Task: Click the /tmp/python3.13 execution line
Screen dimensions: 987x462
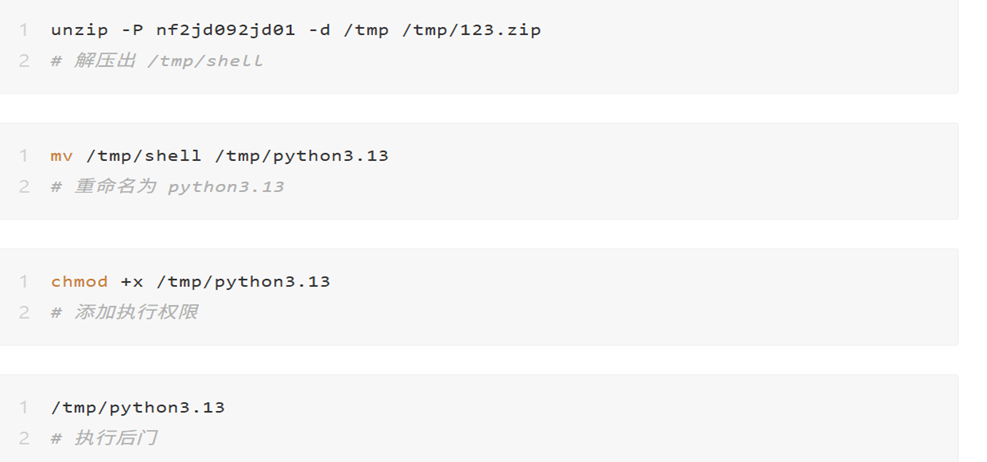Action: coord(138,408)
